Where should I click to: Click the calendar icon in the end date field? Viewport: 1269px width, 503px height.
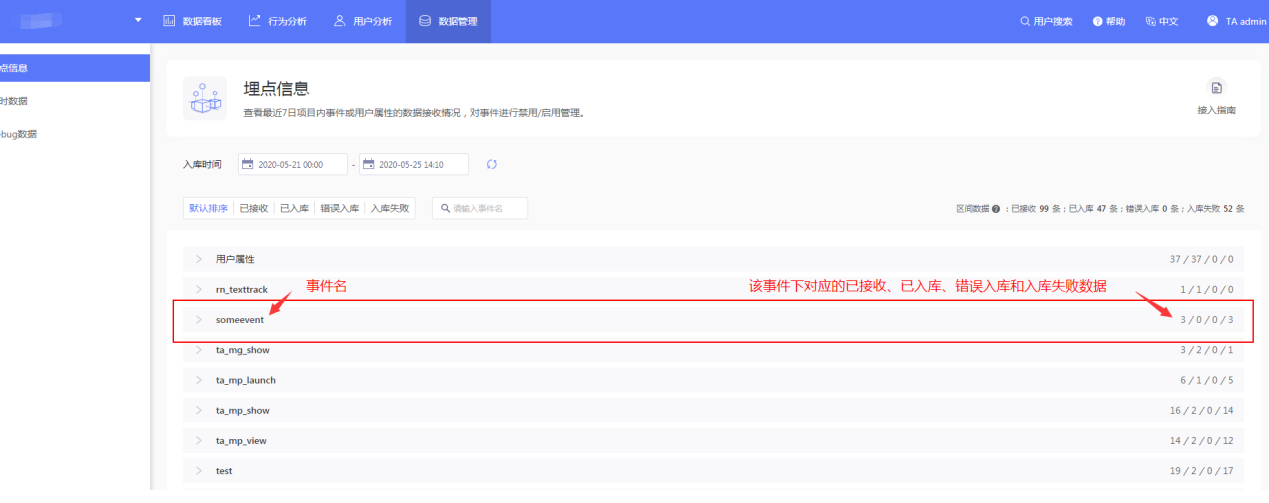pos(368,164)
